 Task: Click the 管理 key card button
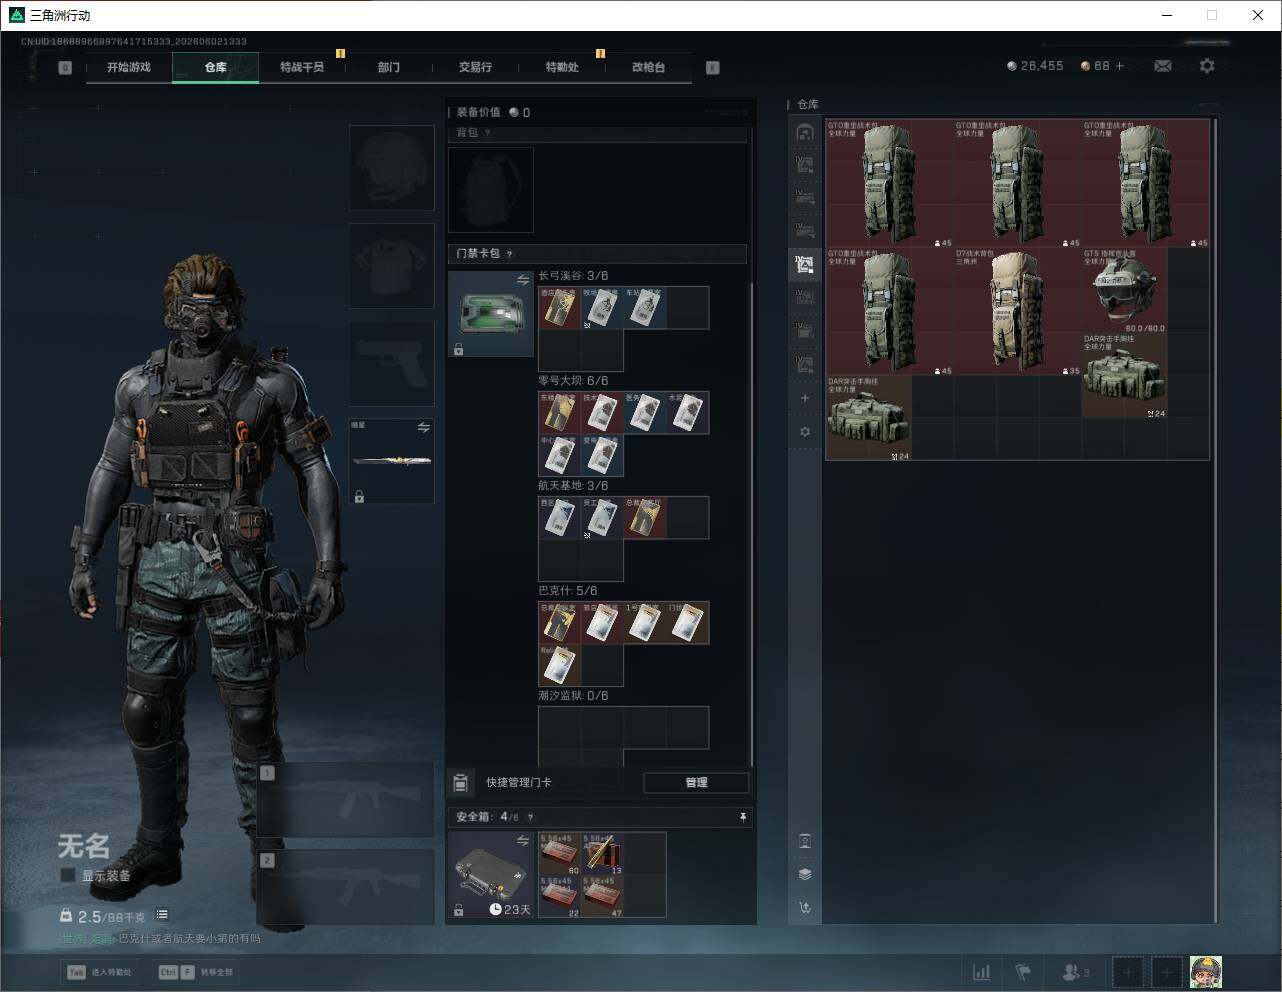696,783
